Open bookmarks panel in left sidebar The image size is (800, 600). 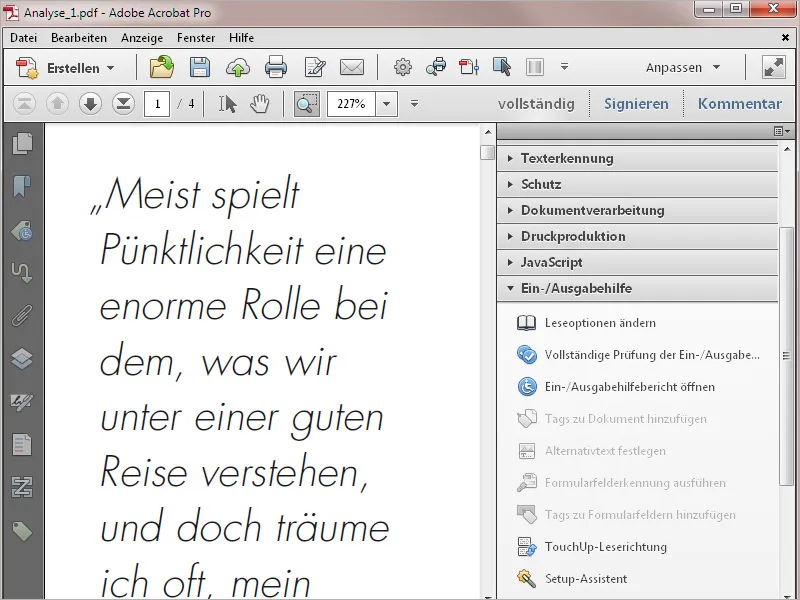coord(22,186)
